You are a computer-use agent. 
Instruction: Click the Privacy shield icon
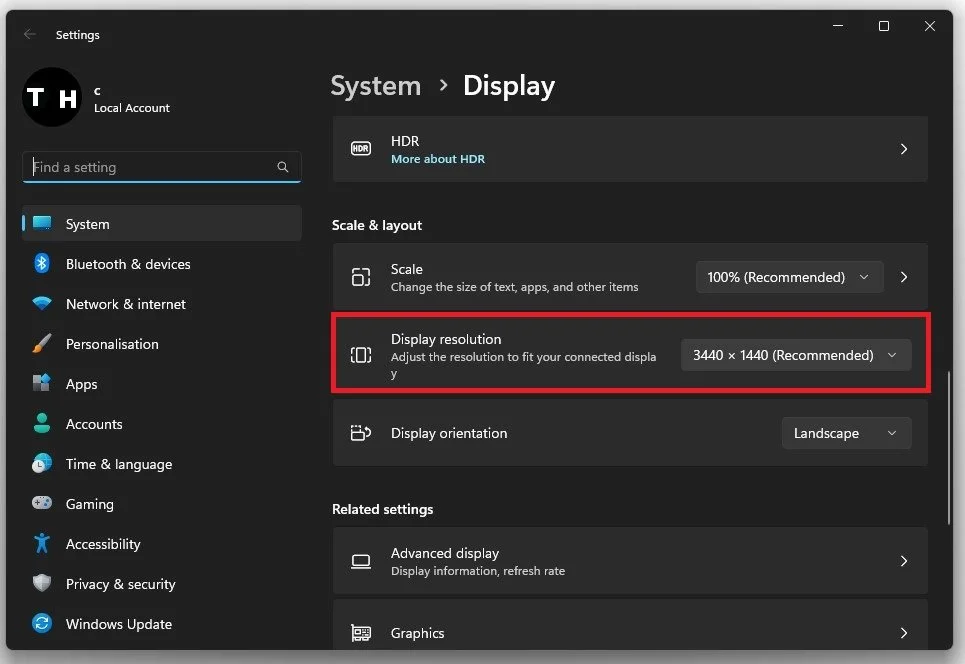click(x=42, y=583)
